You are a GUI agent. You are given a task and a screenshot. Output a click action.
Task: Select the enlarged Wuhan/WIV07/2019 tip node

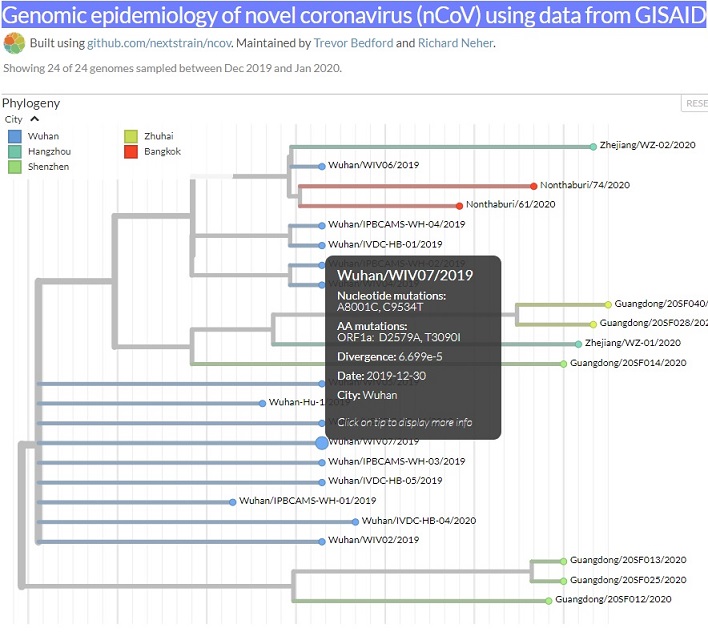[x=322, y=442]
